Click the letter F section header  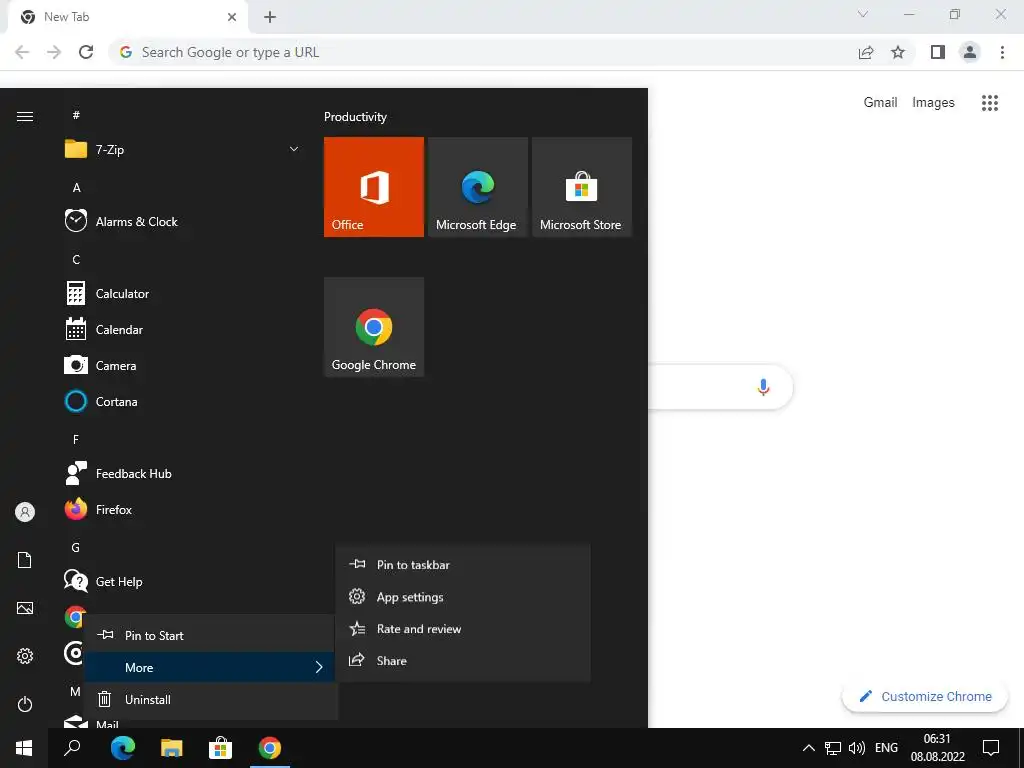tap(76, 440)
